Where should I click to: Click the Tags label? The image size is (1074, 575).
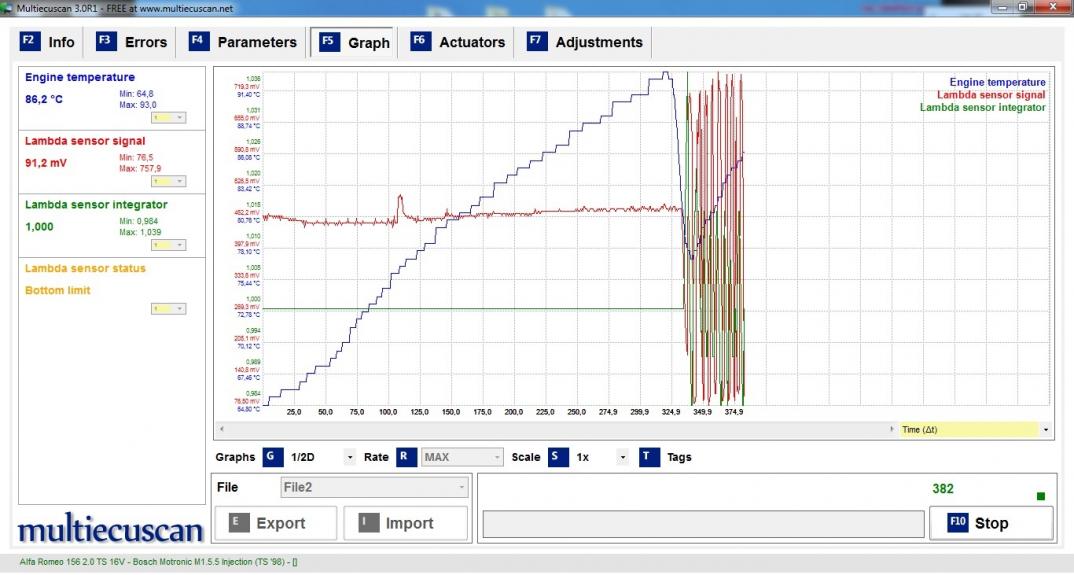[679, 457]
